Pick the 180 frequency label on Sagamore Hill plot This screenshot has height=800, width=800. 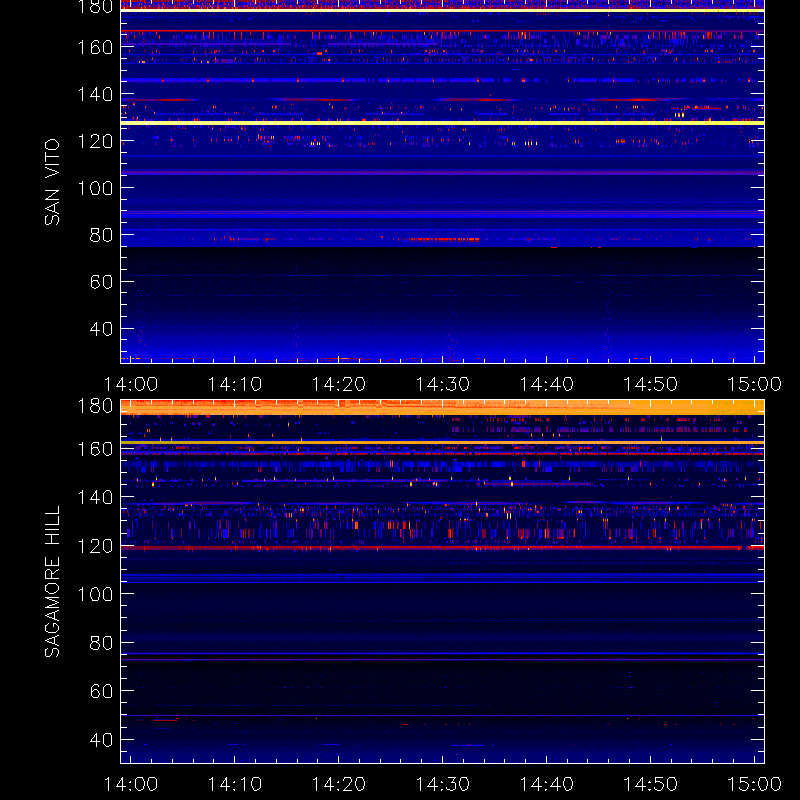[95, 406]
